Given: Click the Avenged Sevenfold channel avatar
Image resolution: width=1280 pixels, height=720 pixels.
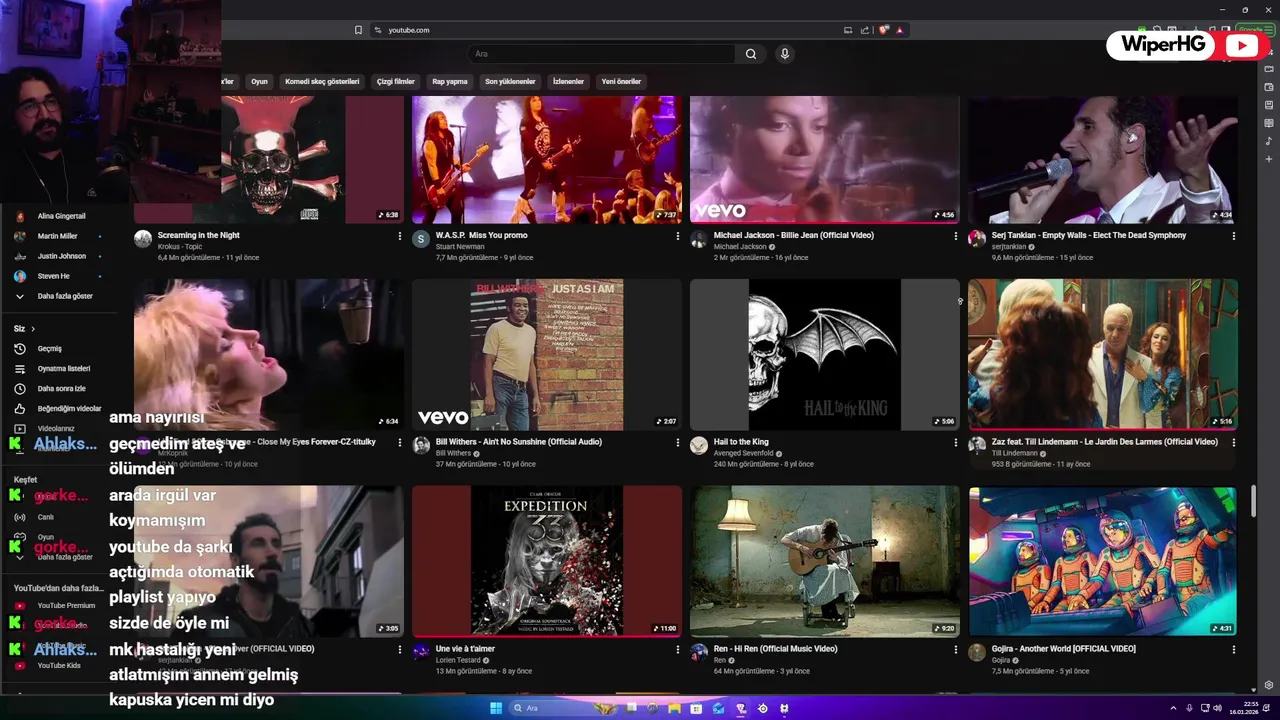Looking at the screenshot, I should tap(699, 445).
